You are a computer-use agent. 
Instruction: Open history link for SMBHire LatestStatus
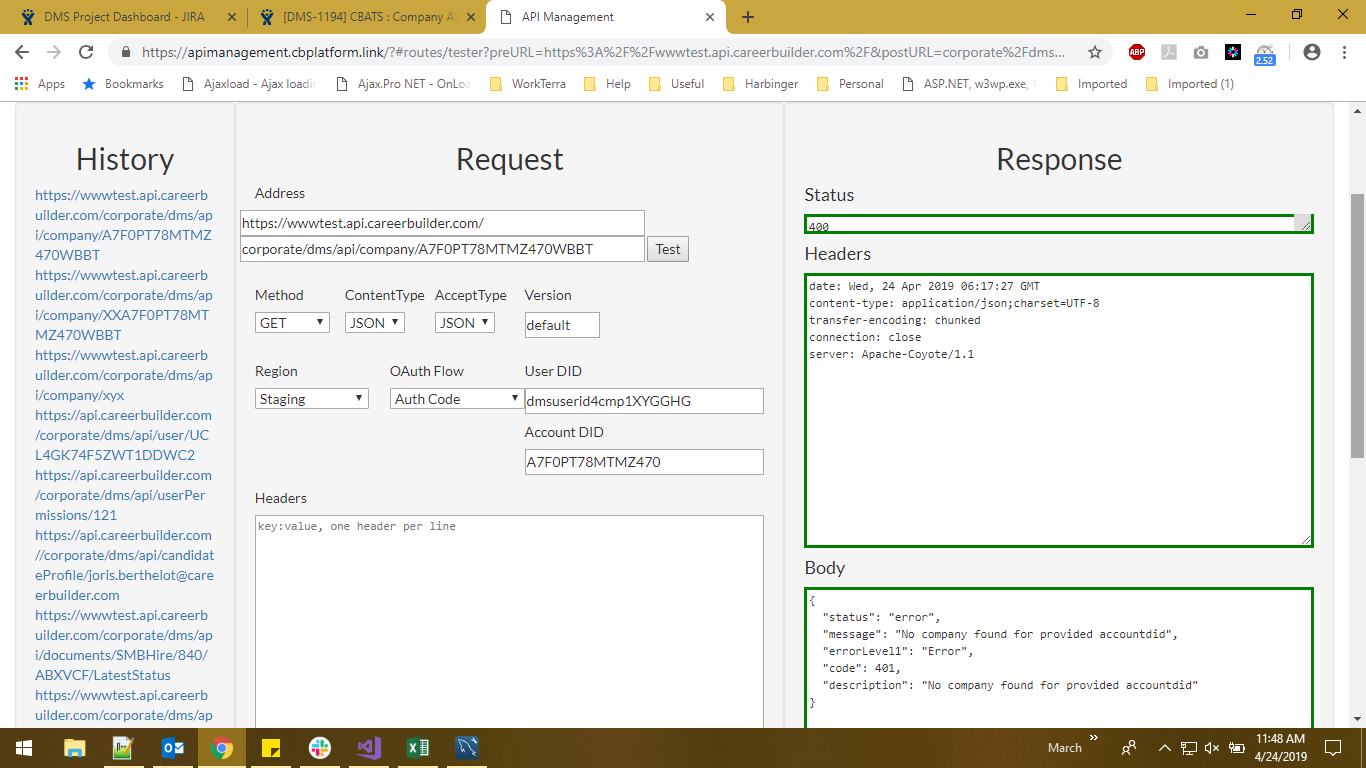click(x=123, y=645)
